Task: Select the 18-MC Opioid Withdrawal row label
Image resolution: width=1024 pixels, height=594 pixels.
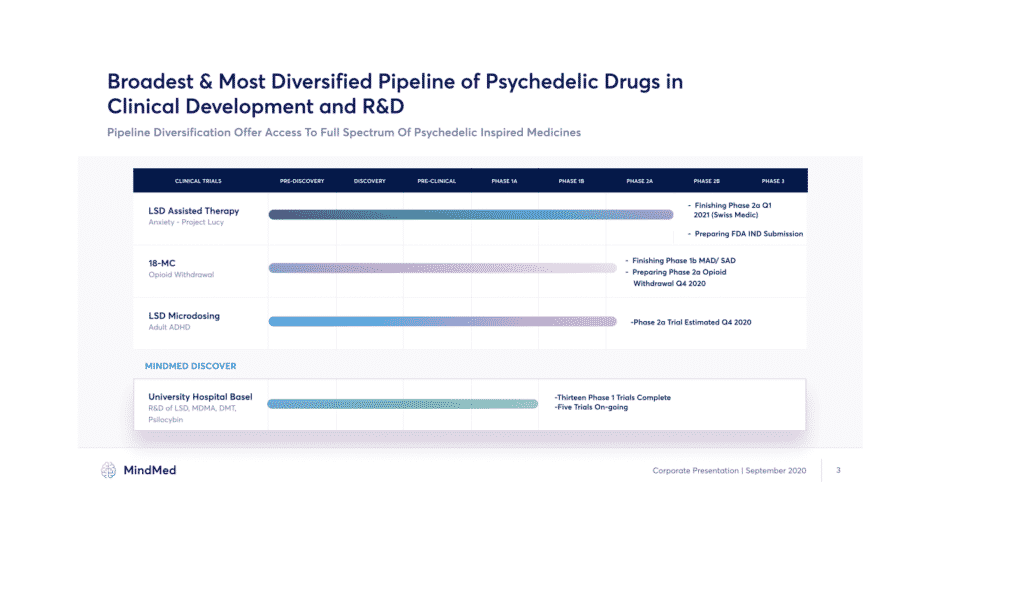Action: (x=181, y=268)
